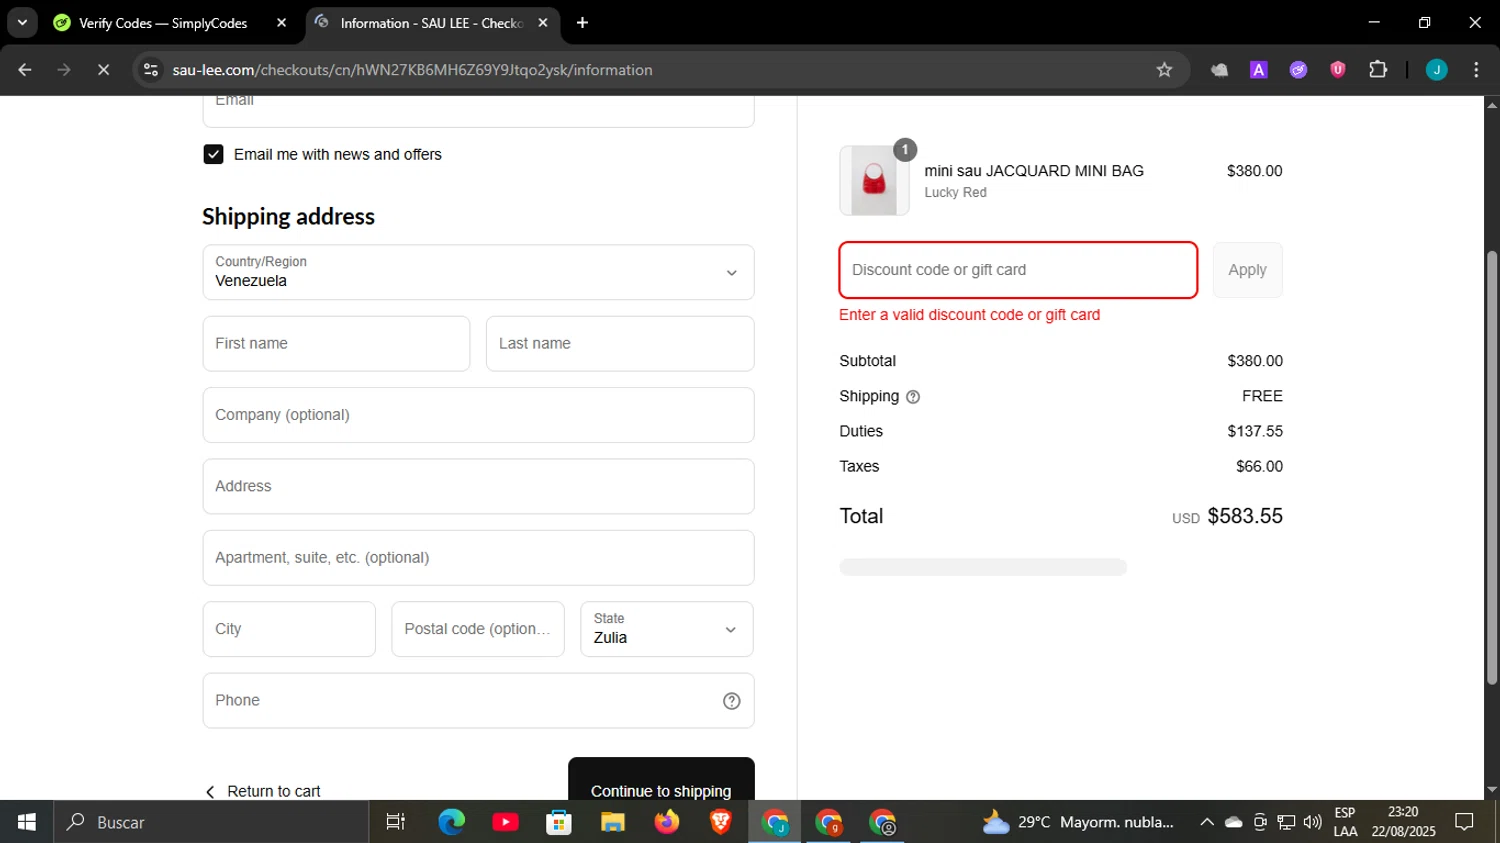
Task: Launch Firefox from taskbar
Action: pos(667,822)
